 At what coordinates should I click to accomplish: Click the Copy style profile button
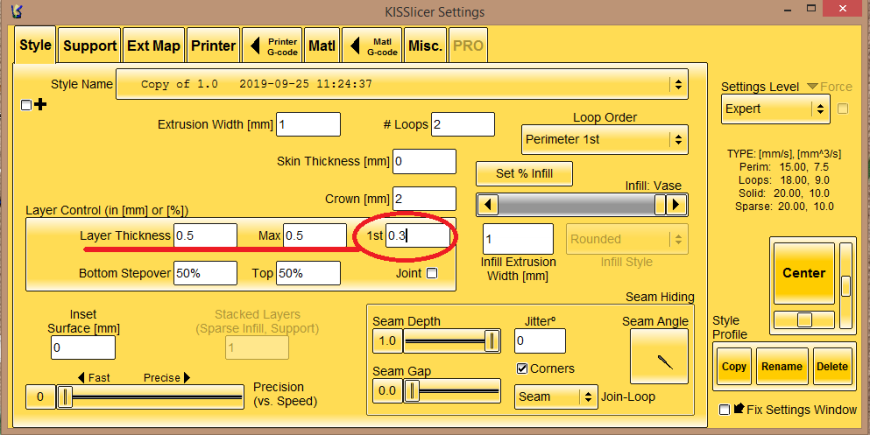[734, 366]
